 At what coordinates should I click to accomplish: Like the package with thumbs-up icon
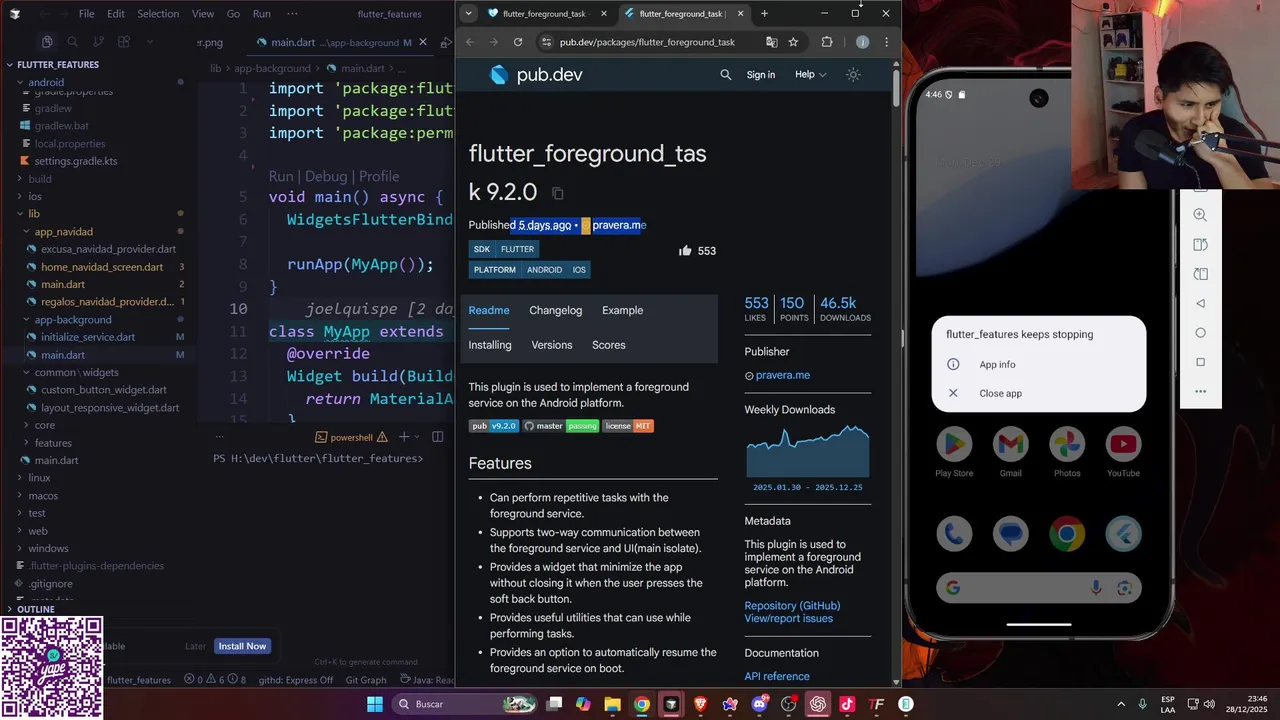coord(685,251)
